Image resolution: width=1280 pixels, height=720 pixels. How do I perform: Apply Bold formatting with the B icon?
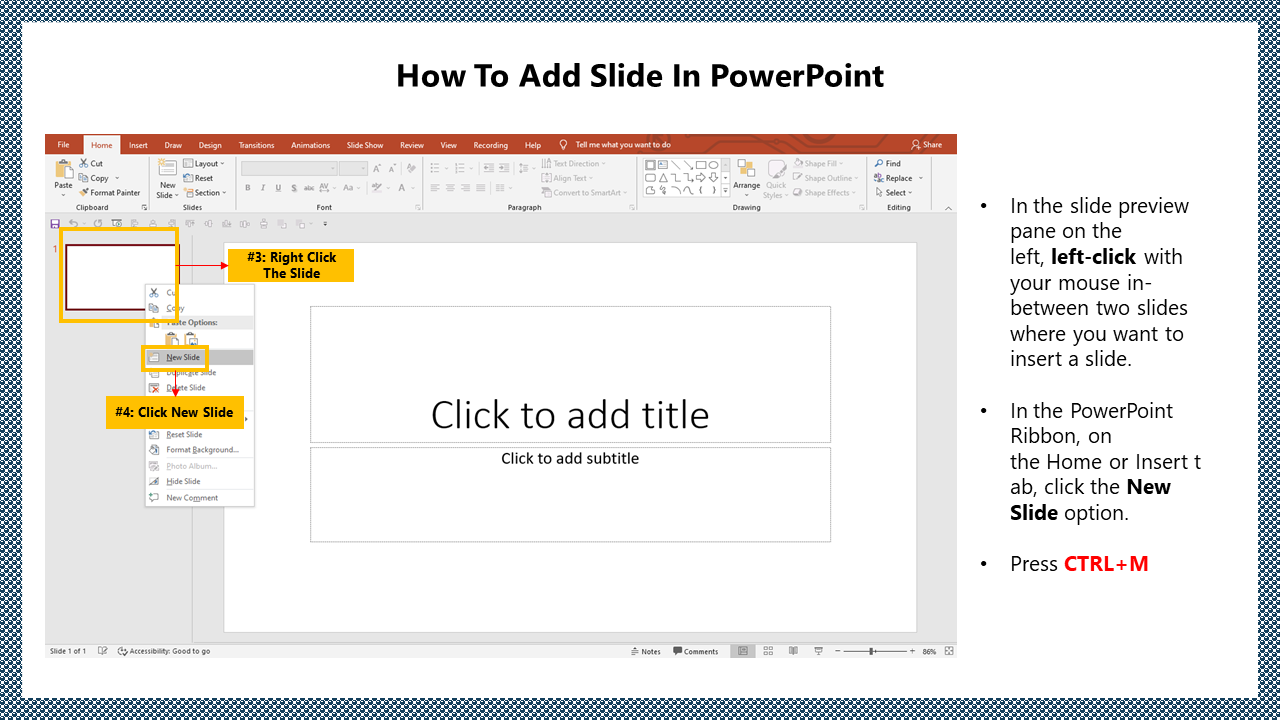[248, 188]
